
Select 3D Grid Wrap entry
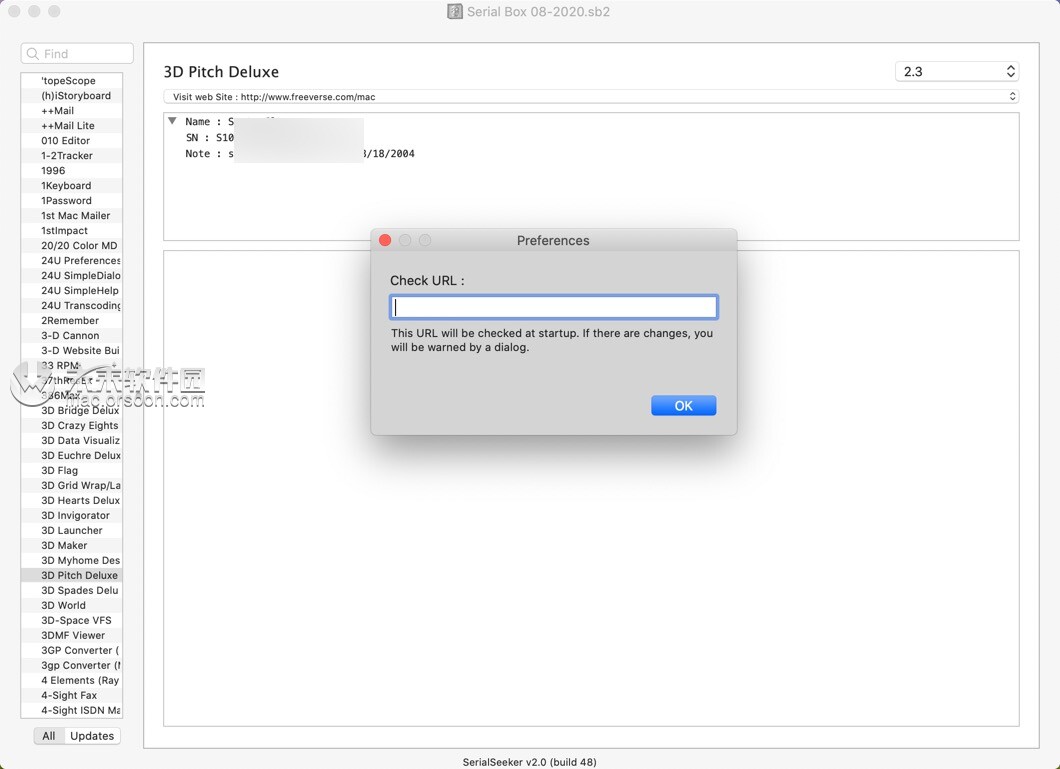coord(72,485)
